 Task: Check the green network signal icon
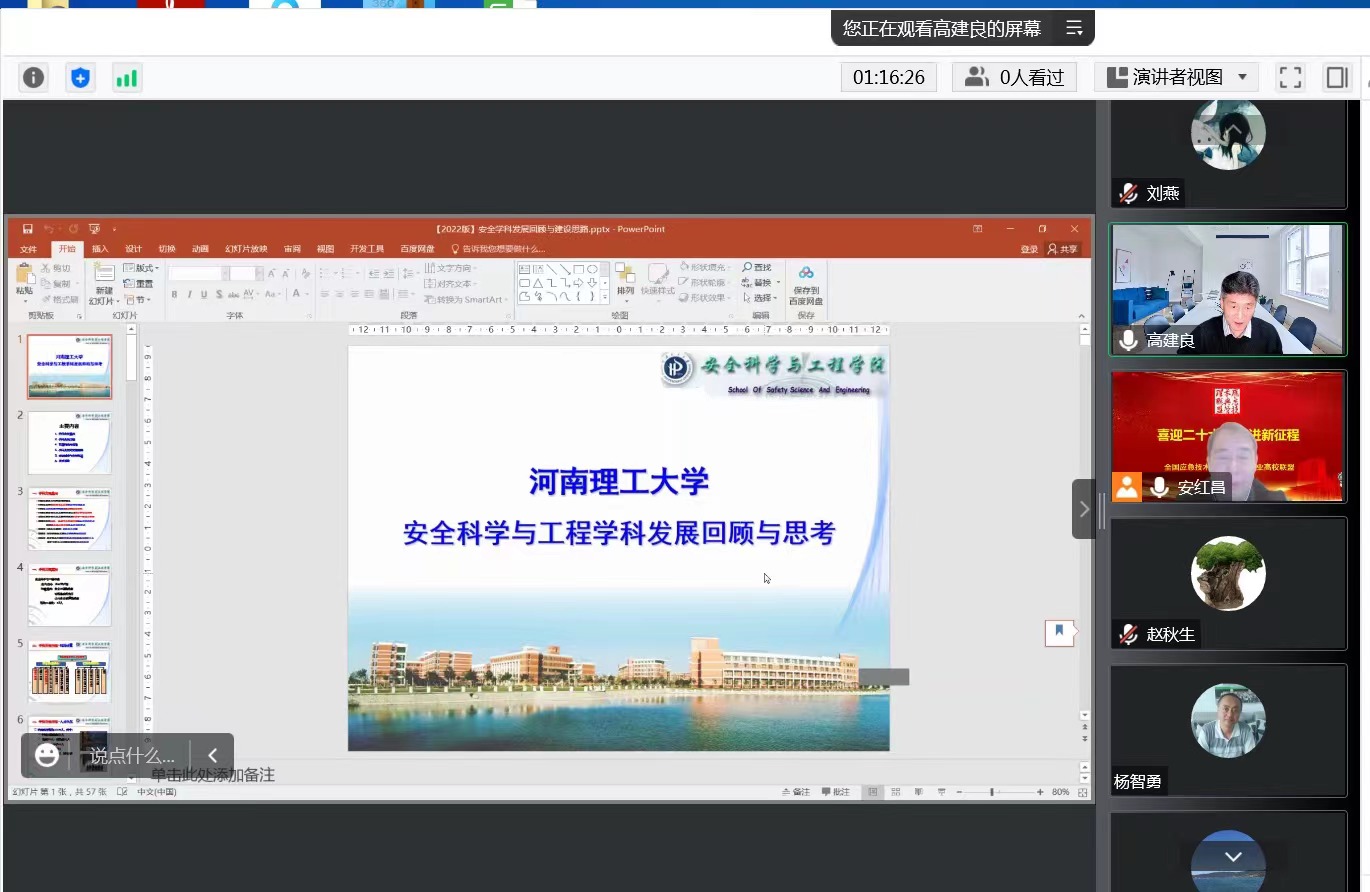coord(126,78)
